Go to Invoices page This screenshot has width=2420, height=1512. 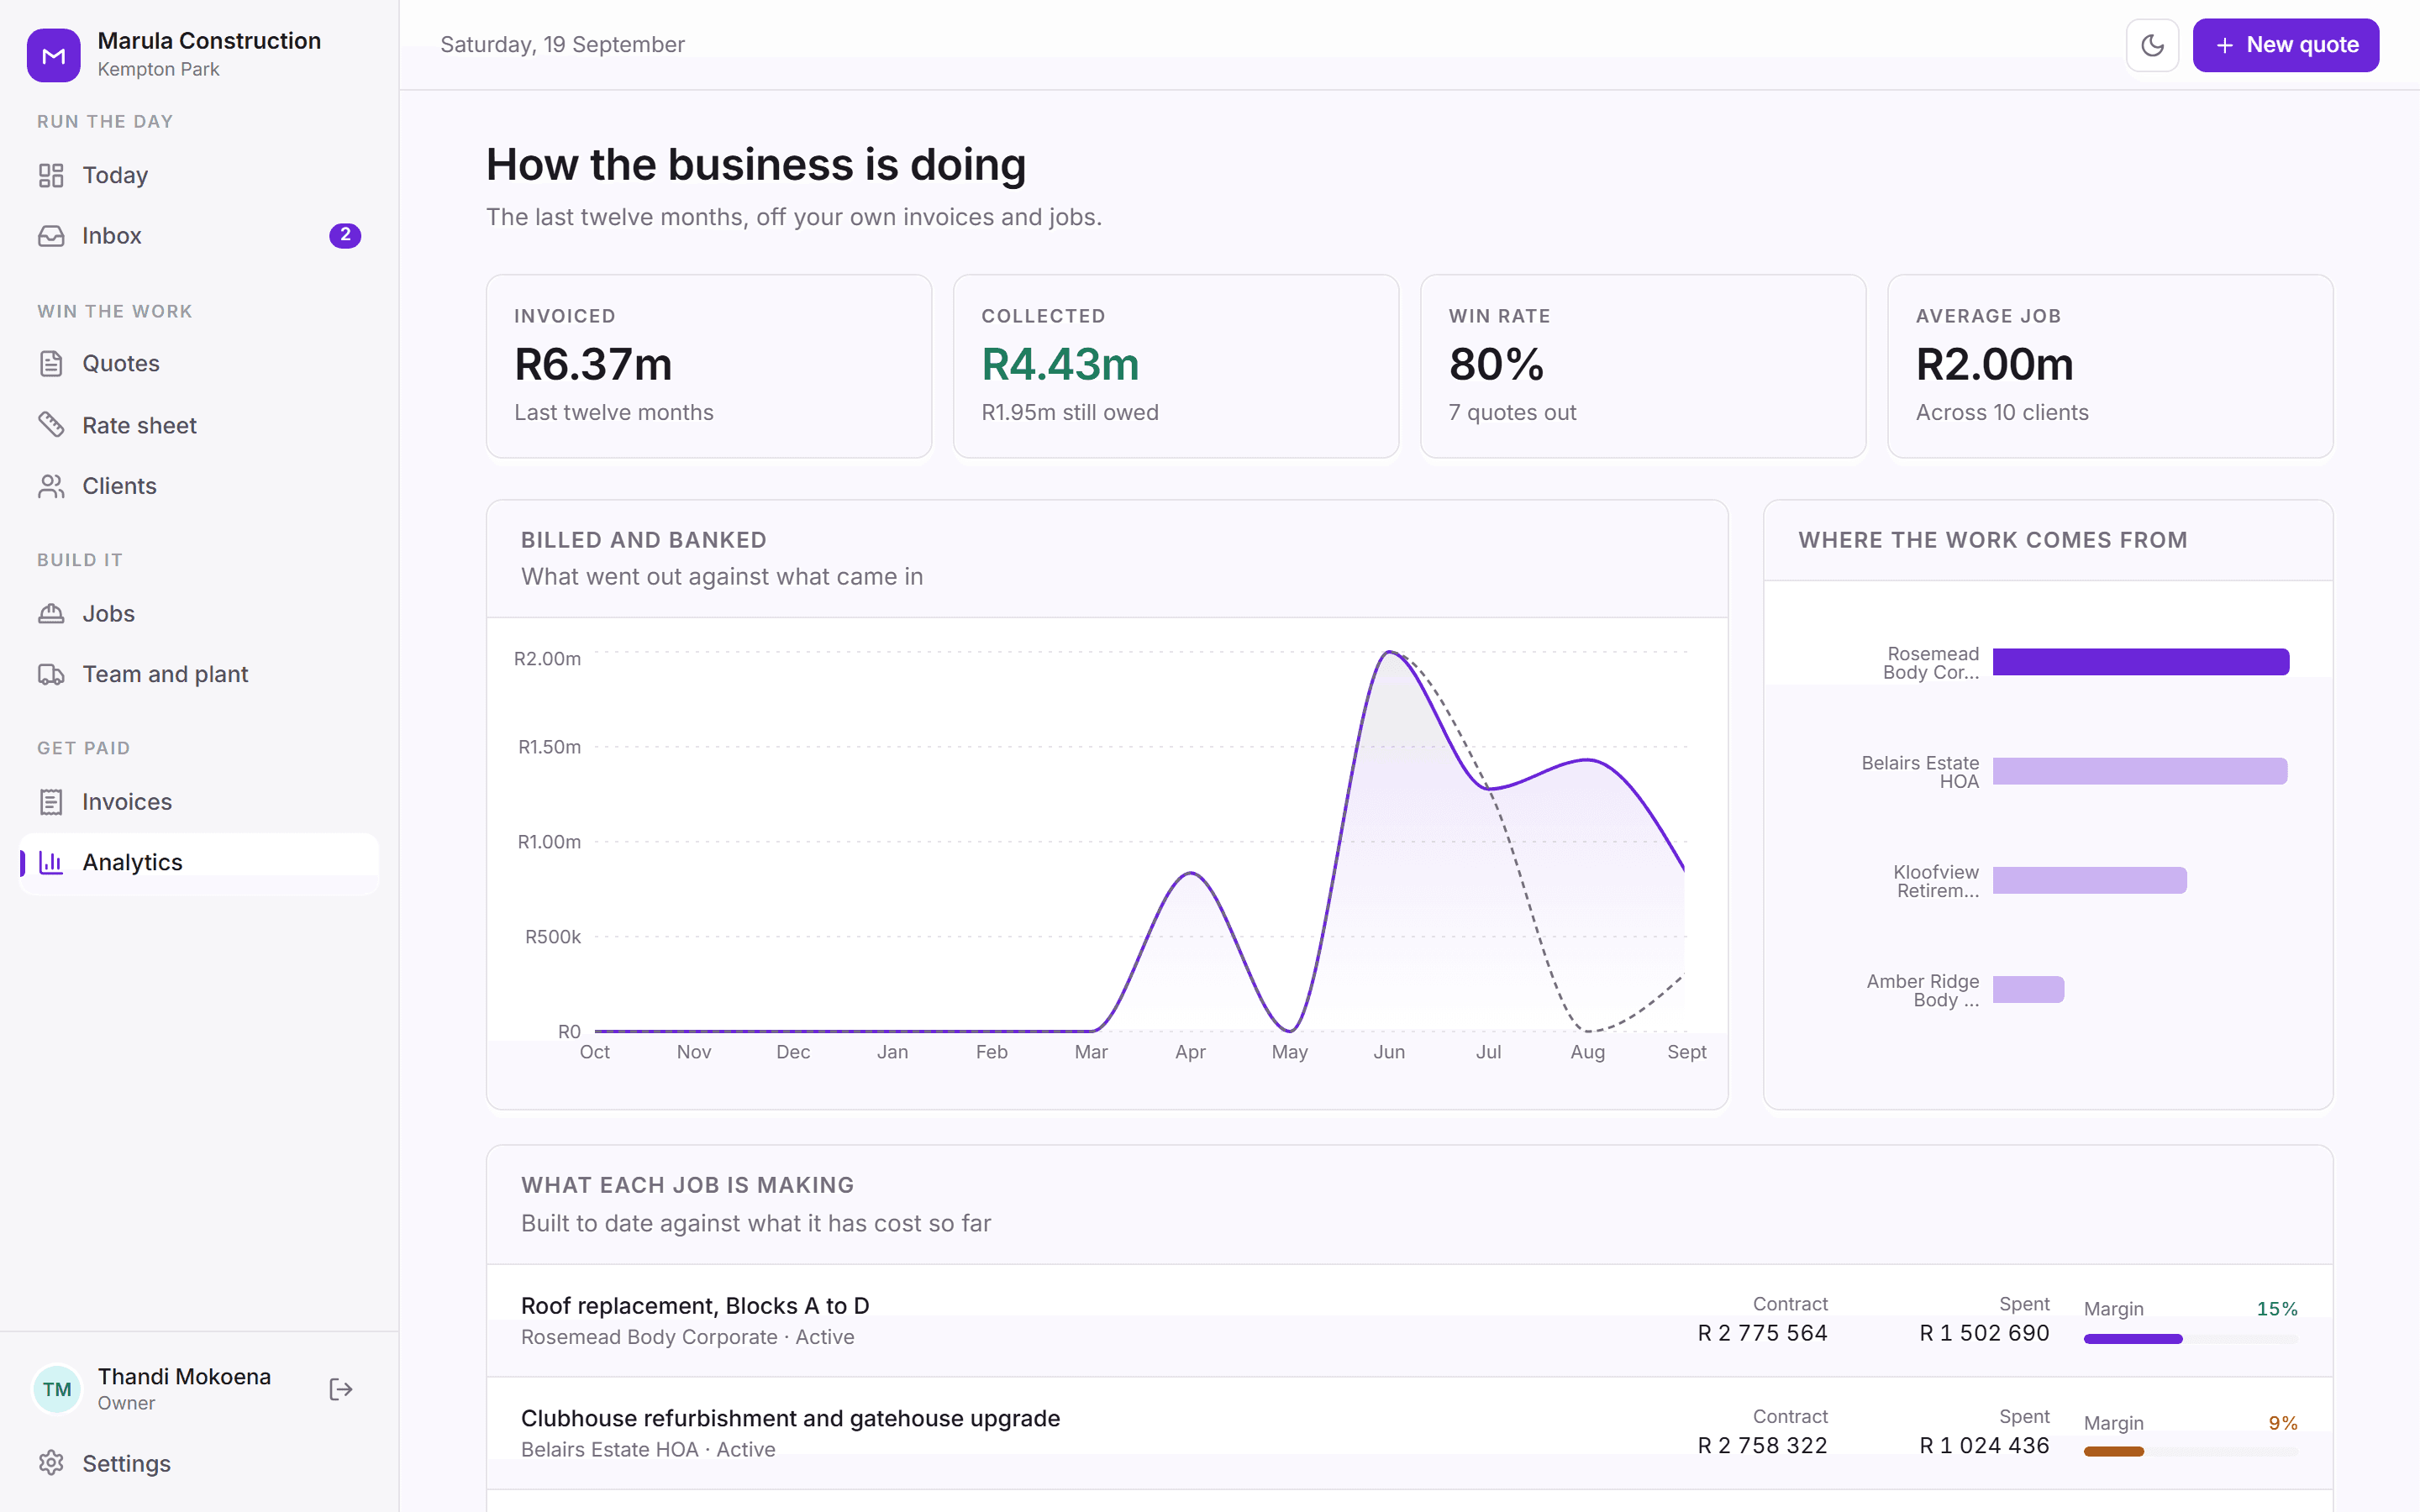click(199, 802)
